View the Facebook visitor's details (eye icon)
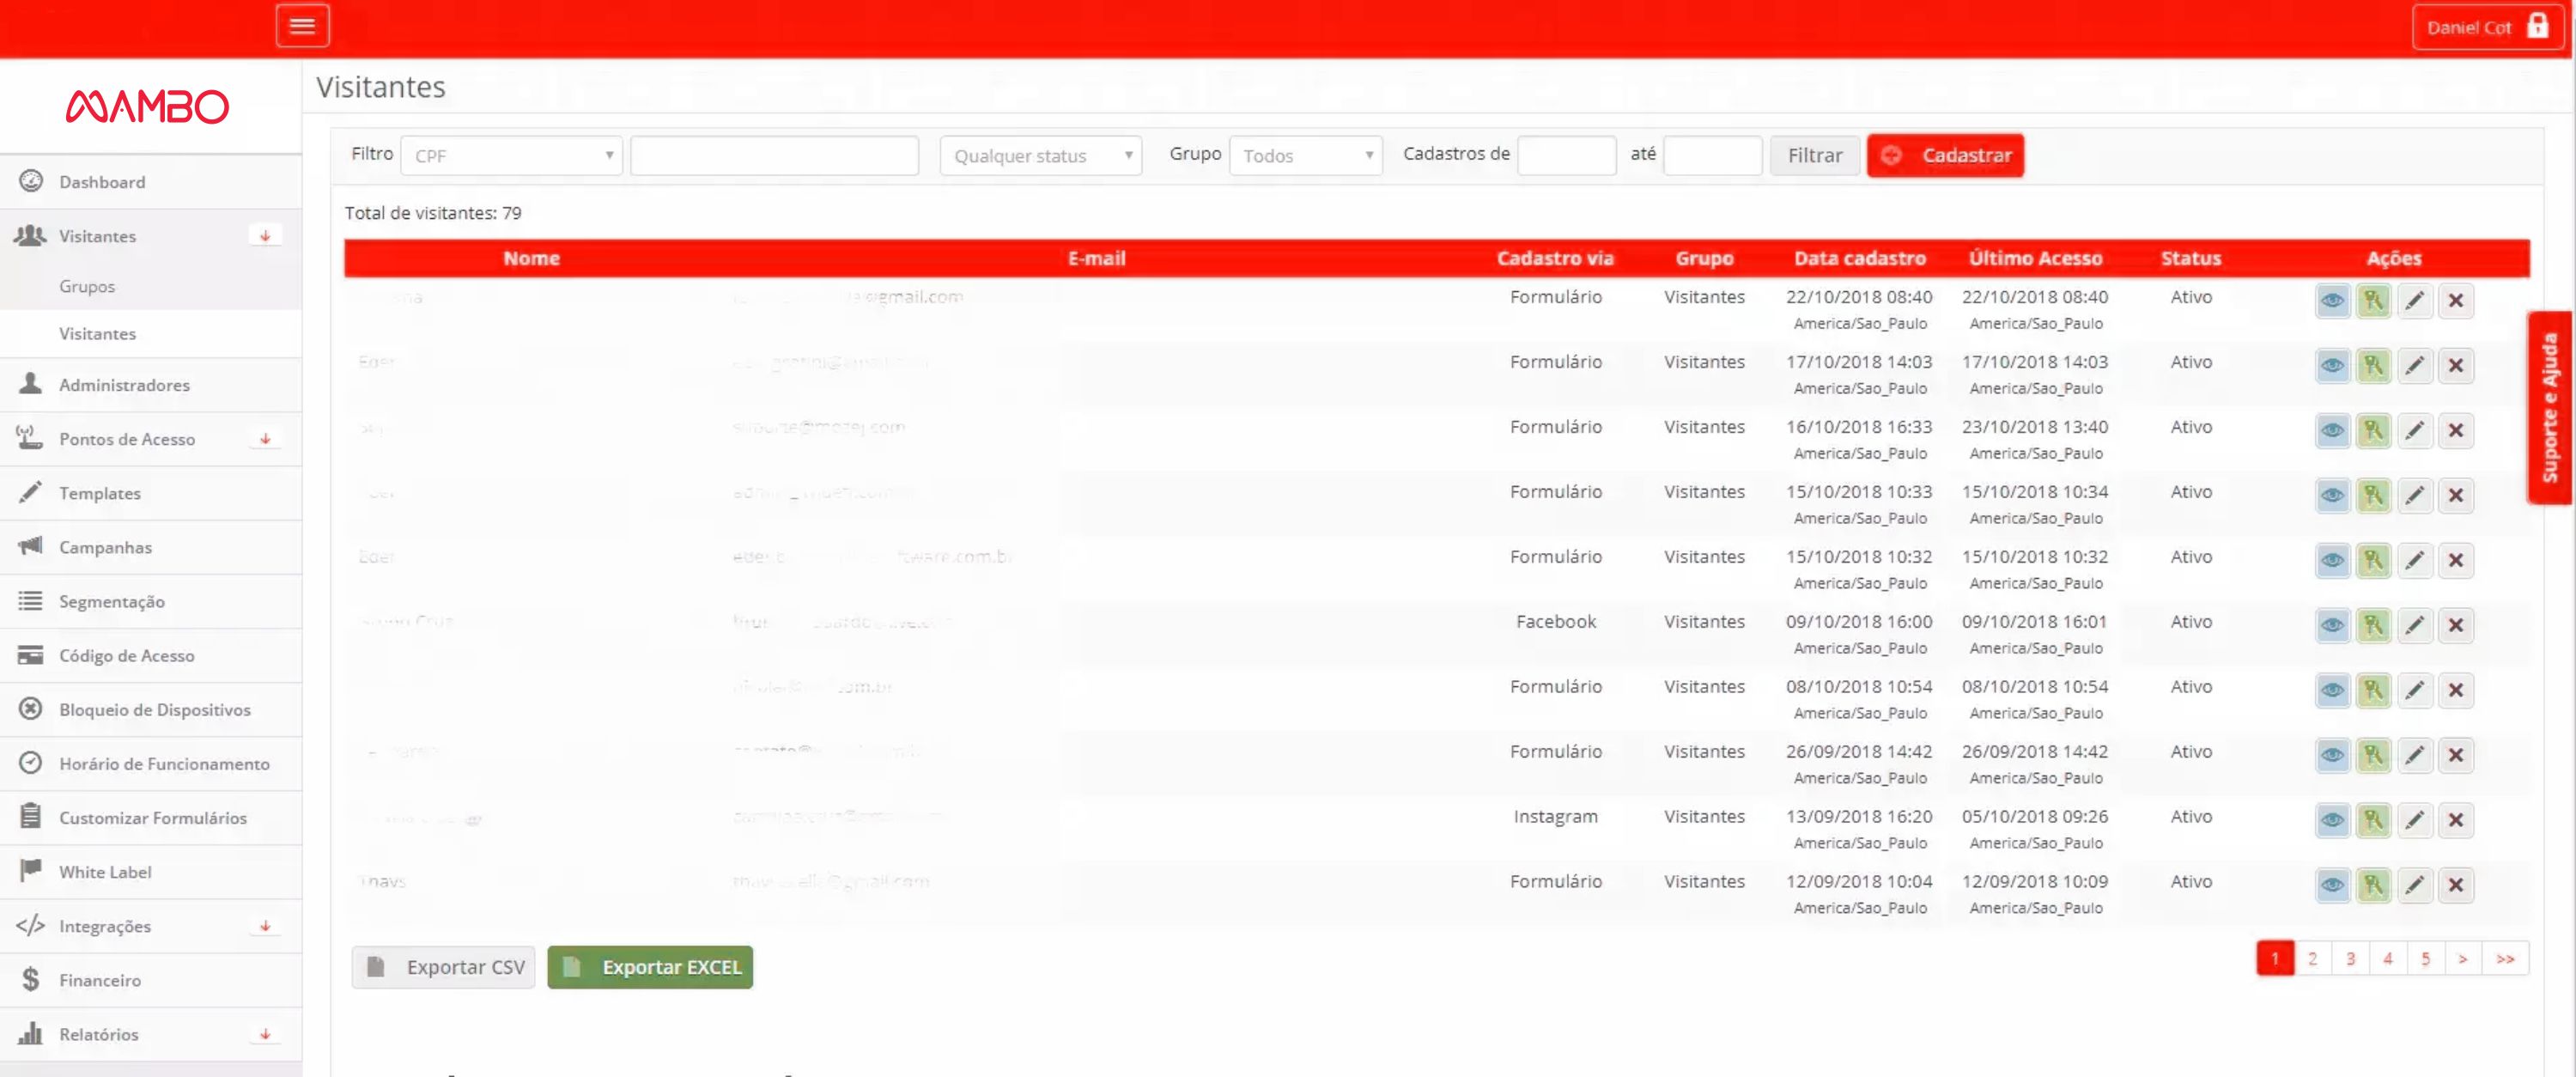Viewport: 2576px width, 1077px height. [2332, 626]
